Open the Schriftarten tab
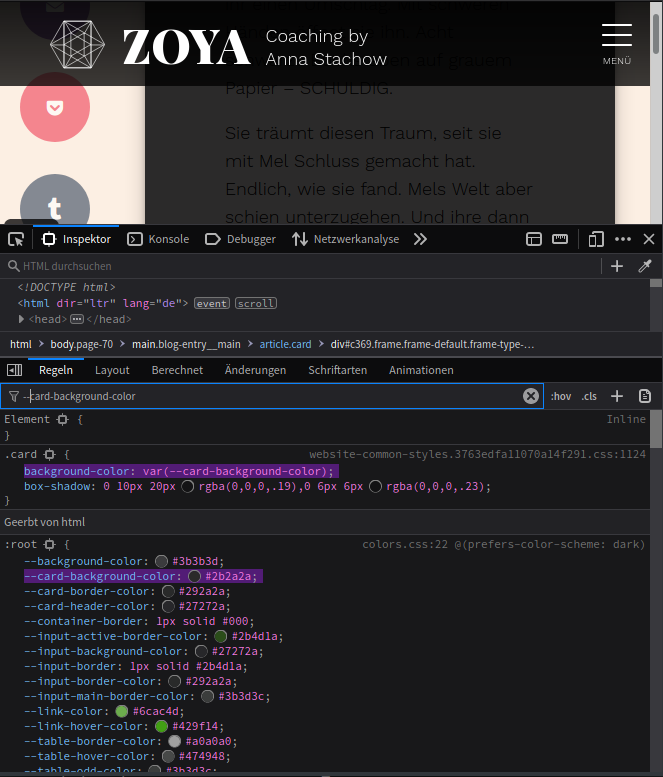 [x=337, y=370]
